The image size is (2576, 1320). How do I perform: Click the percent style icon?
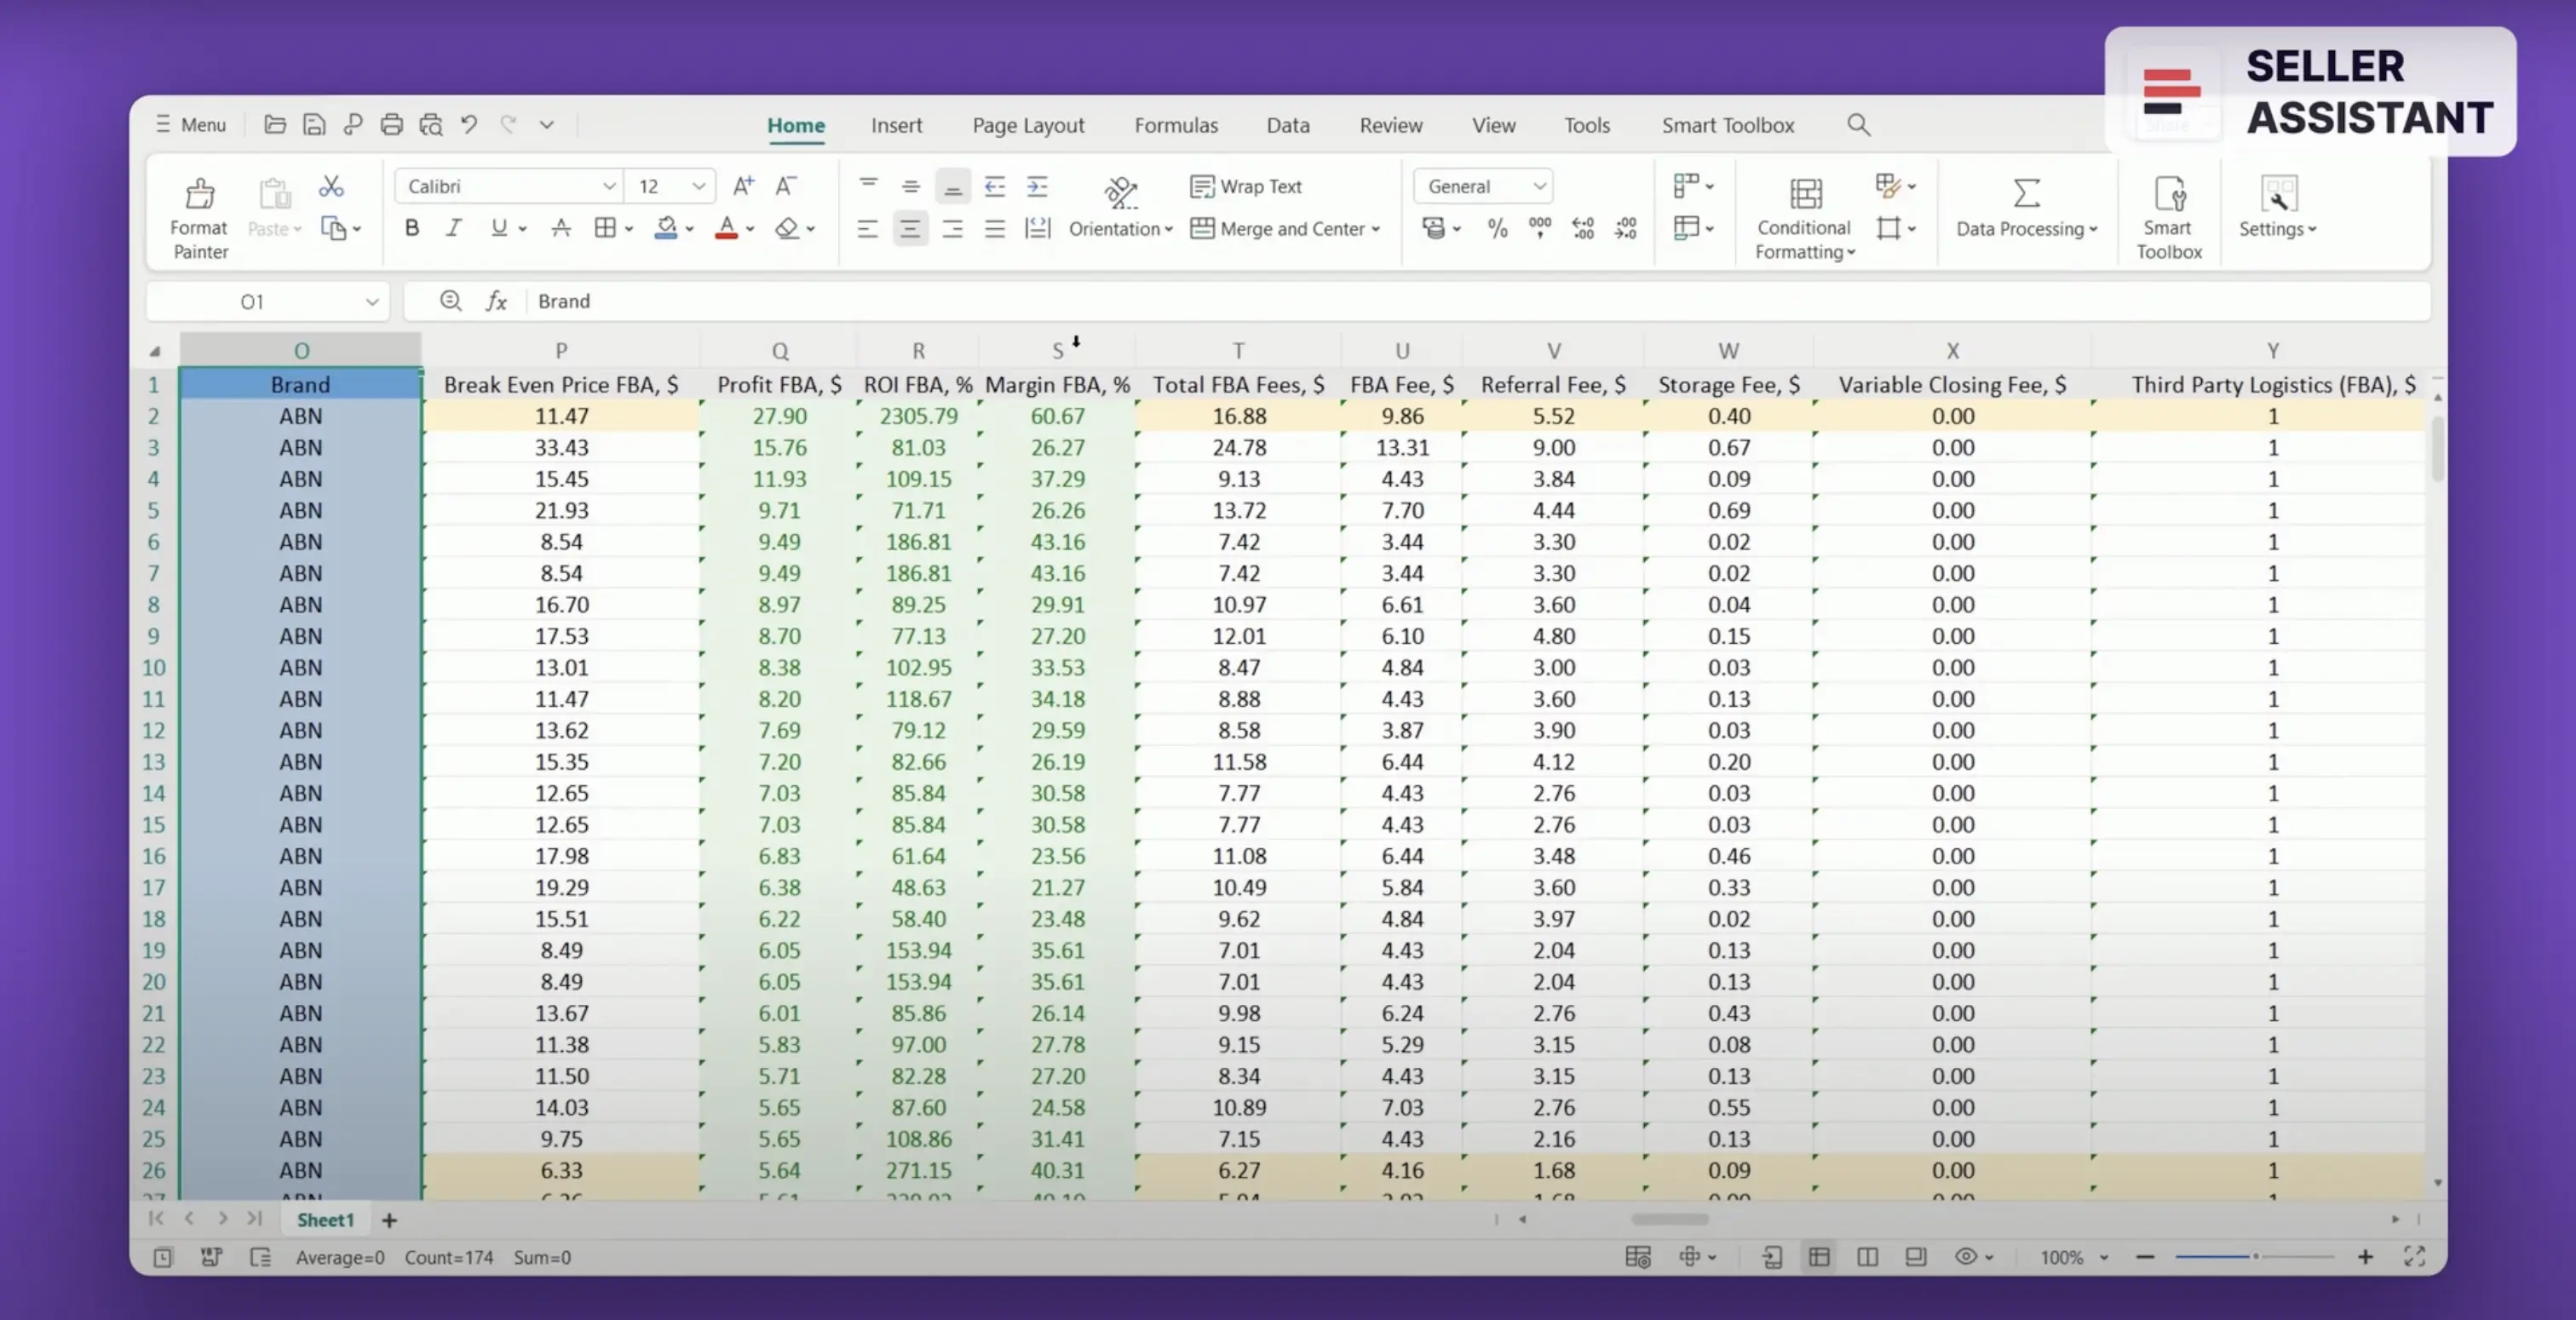[1497, 229]
